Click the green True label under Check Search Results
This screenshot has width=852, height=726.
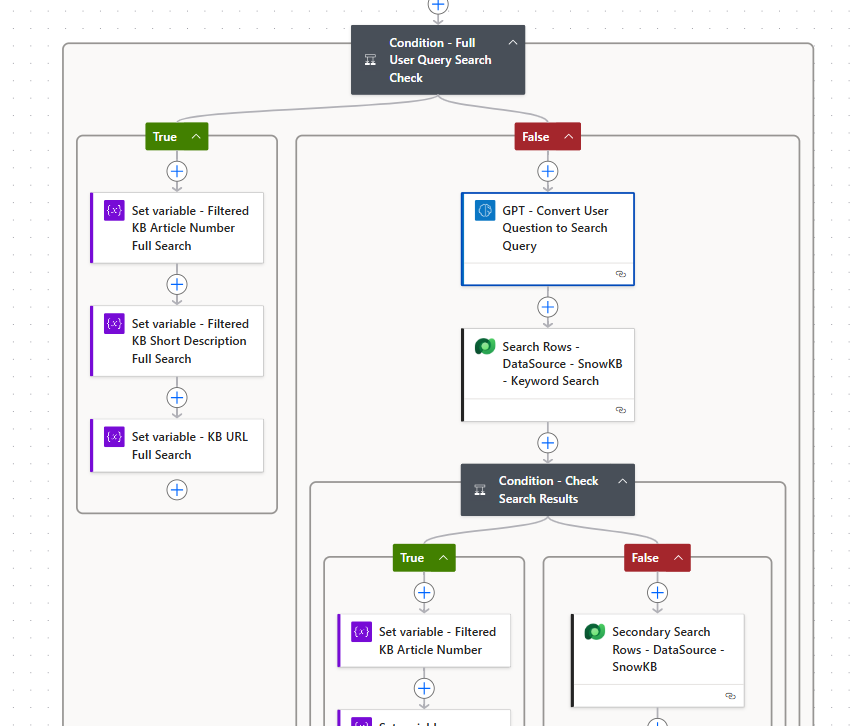(x=412, y=558)
